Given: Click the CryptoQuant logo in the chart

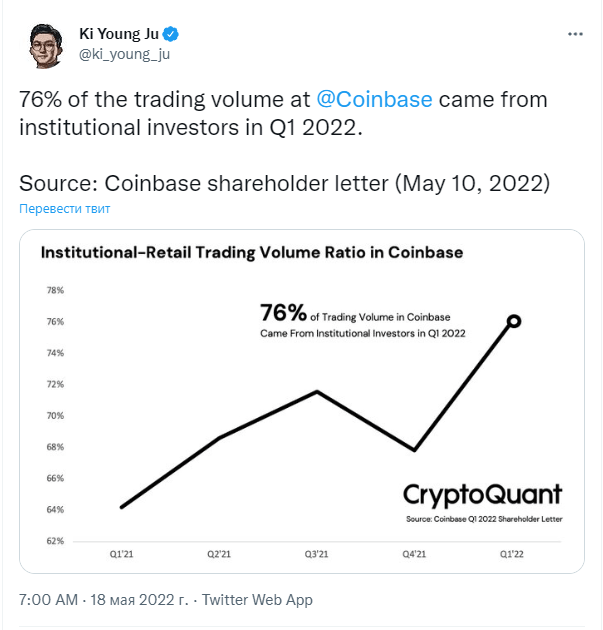Looking at the screenshot, I should (x=482, y=494).
